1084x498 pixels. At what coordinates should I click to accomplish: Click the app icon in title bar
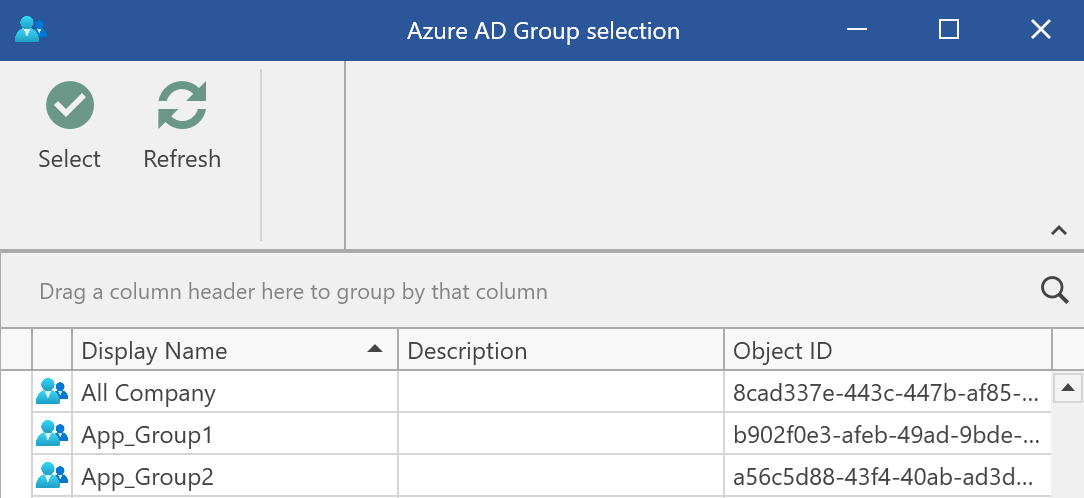pyautogui.click(x=31, y=30)
